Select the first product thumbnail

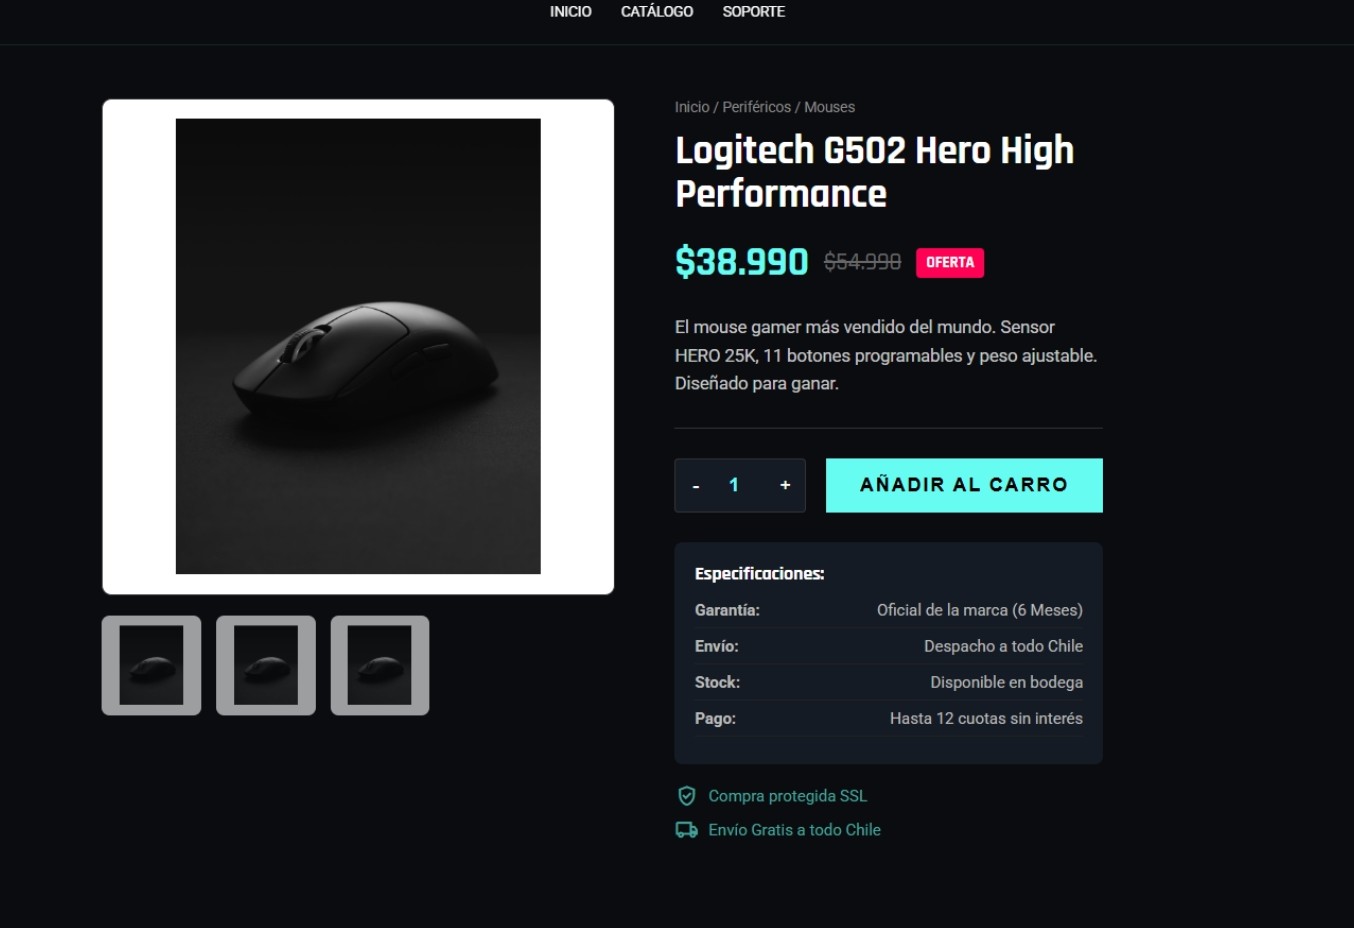point(150,664)
